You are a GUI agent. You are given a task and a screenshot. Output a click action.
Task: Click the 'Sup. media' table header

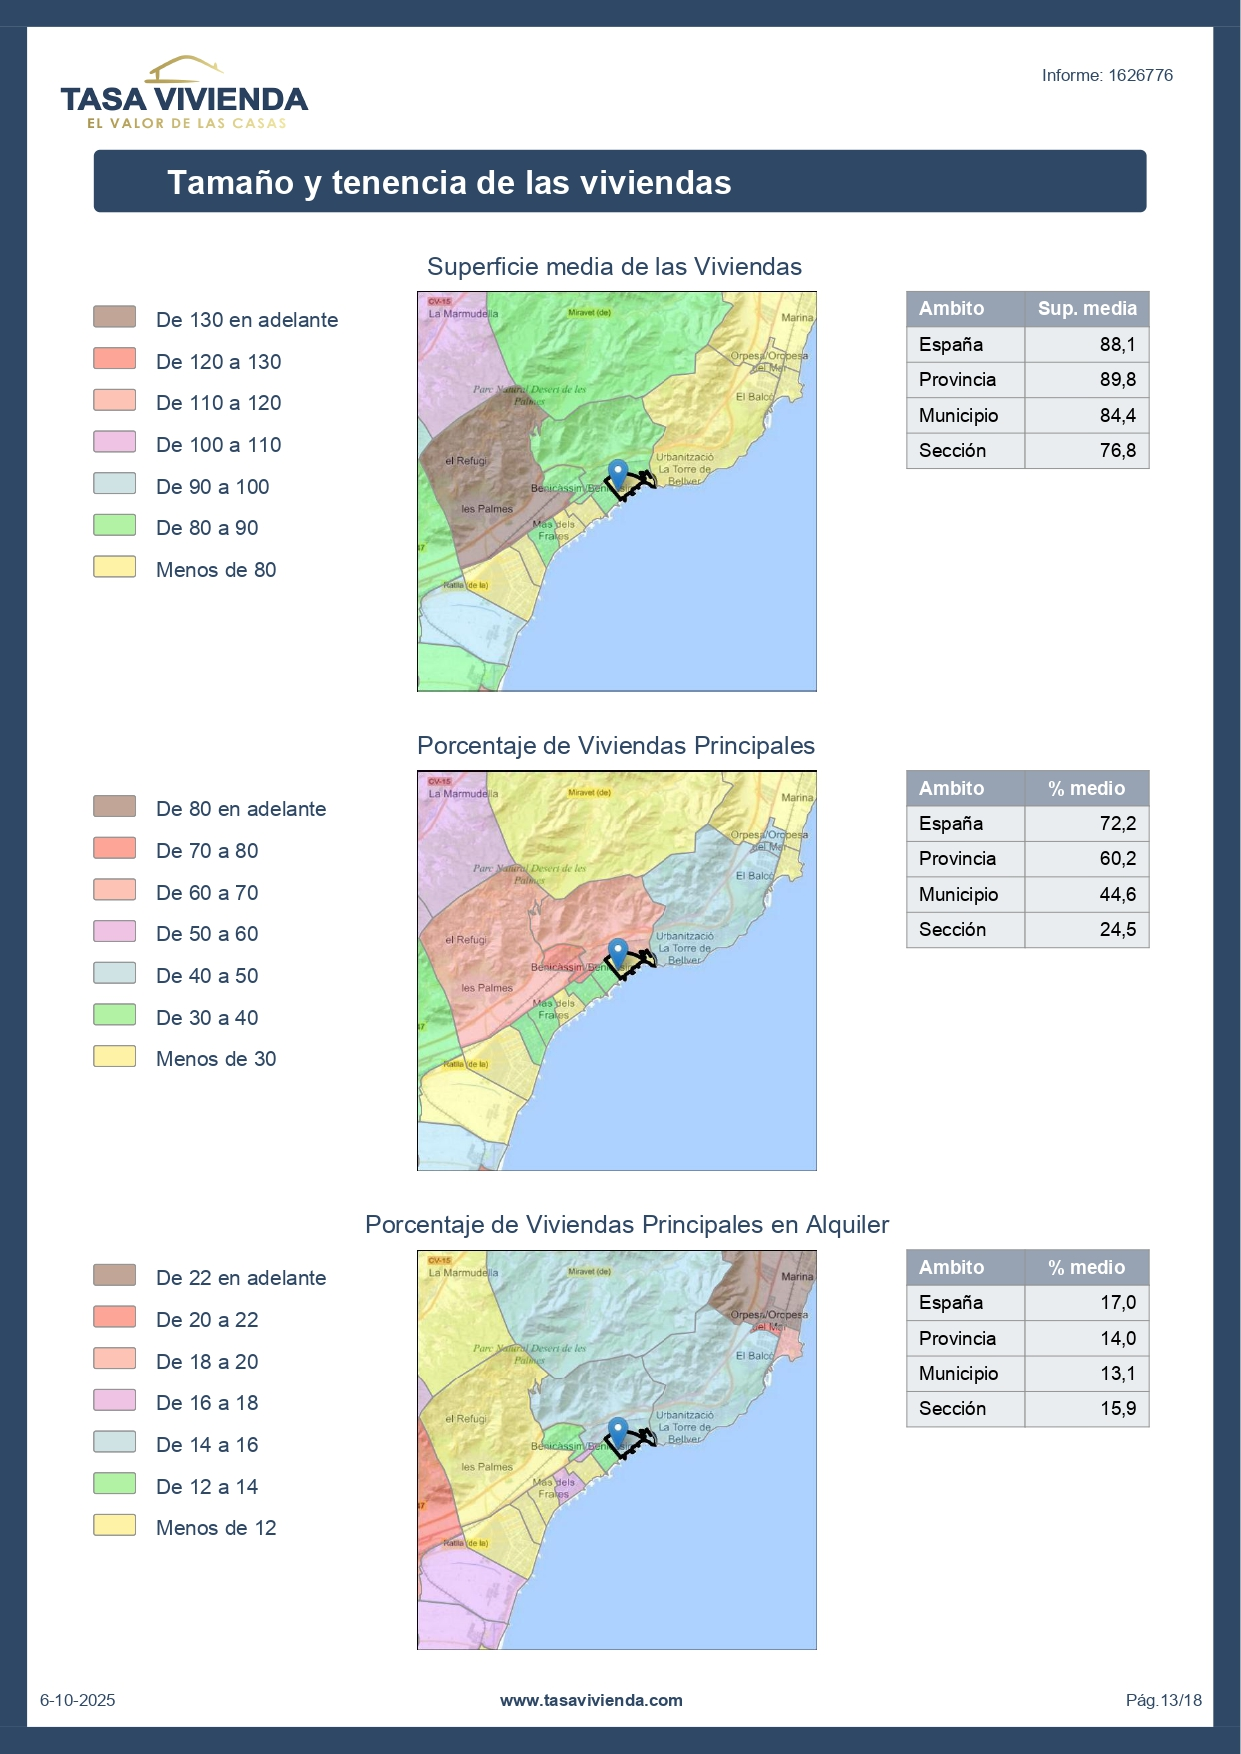(1086, 309)
